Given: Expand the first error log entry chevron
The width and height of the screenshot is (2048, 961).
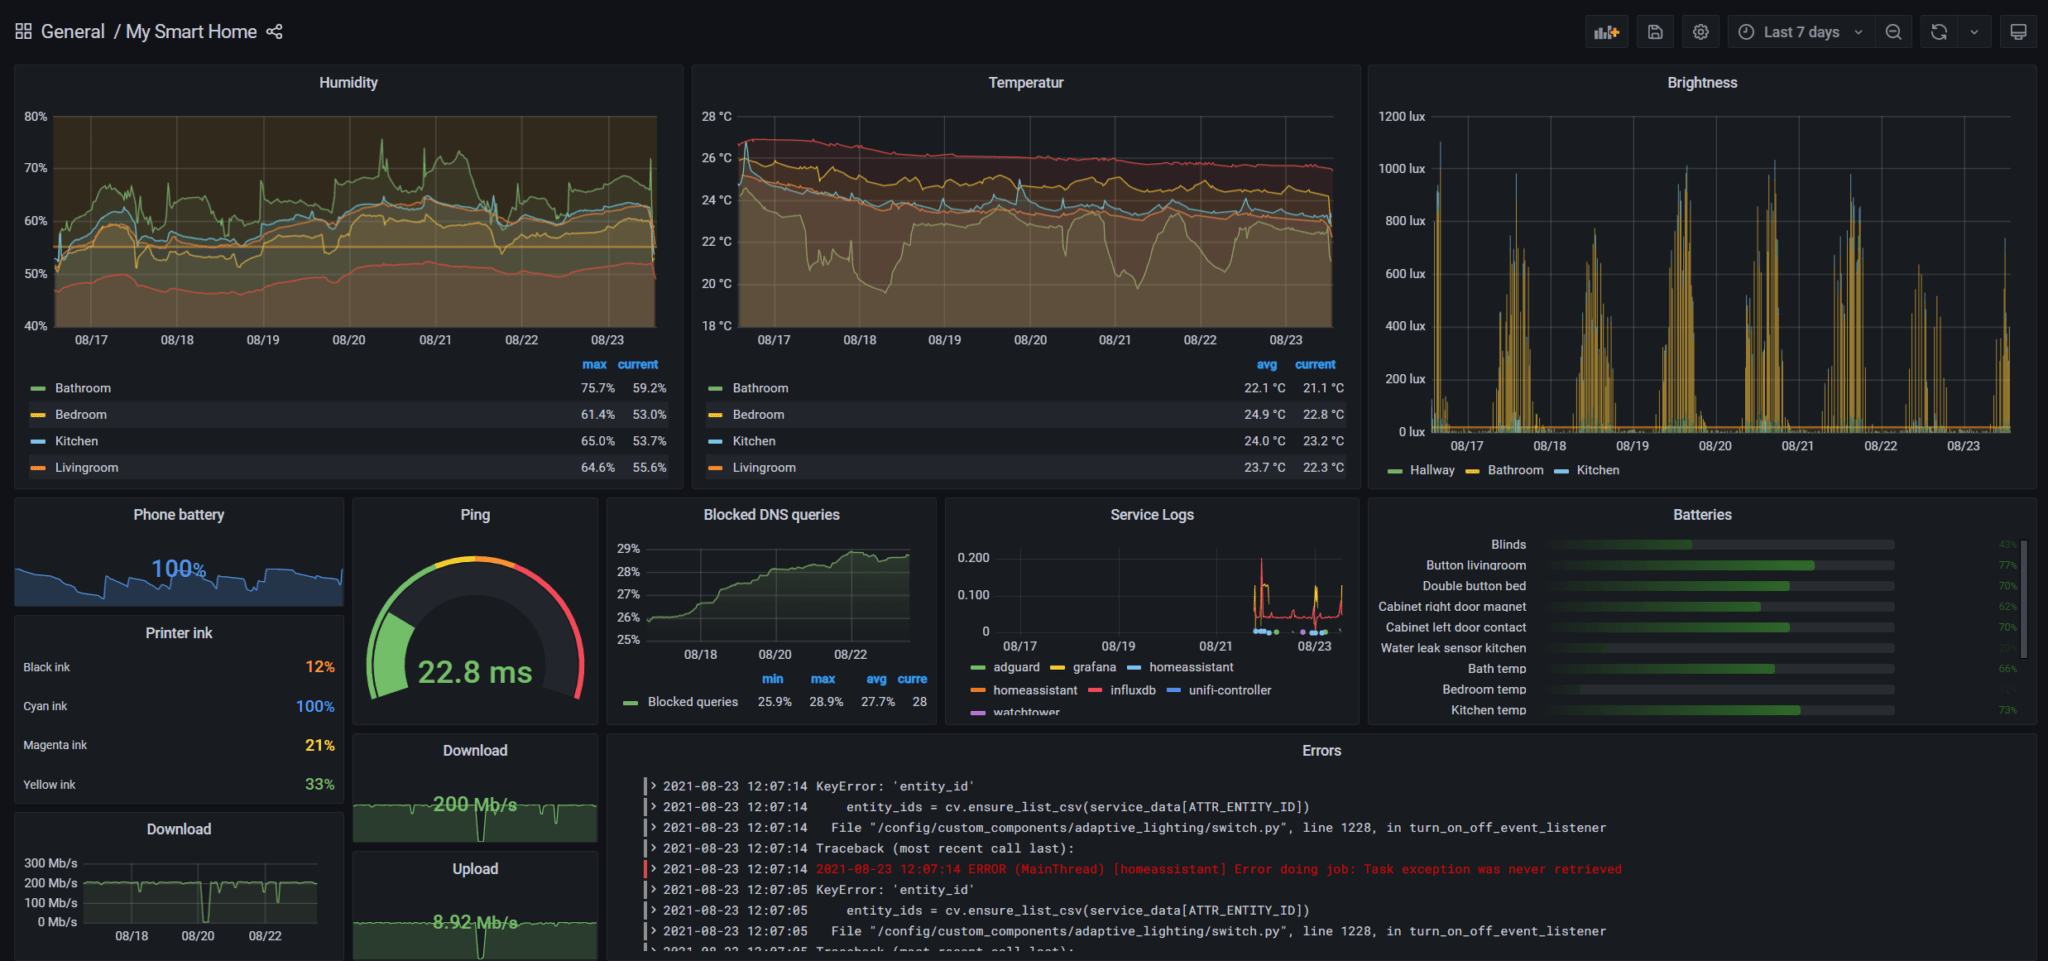Looking at the screenshot, I should click(x=655, y=786).
